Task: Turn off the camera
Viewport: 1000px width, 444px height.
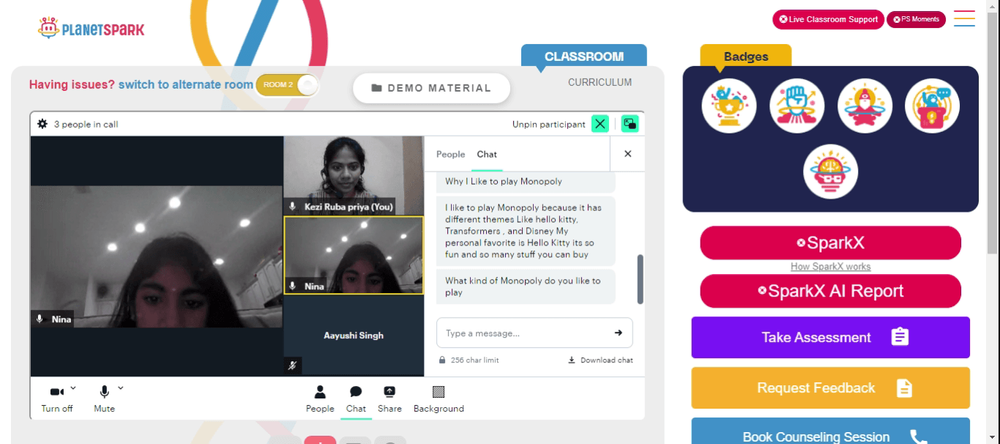Action: coord(57,399)
